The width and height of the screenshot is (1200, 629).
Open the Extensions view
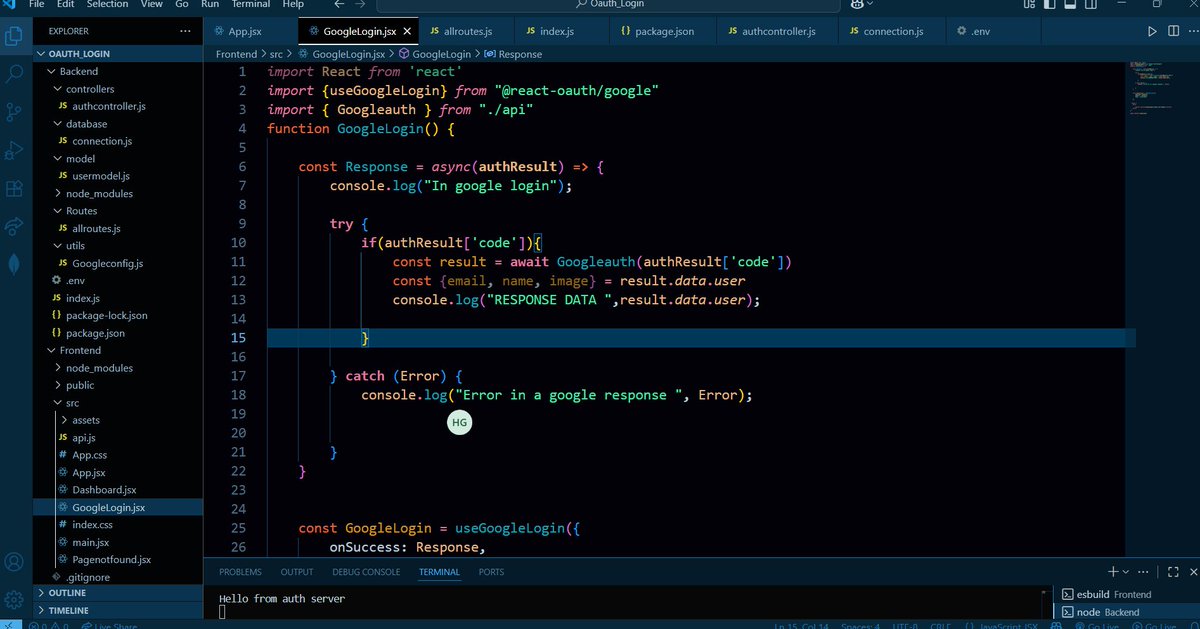14,188
